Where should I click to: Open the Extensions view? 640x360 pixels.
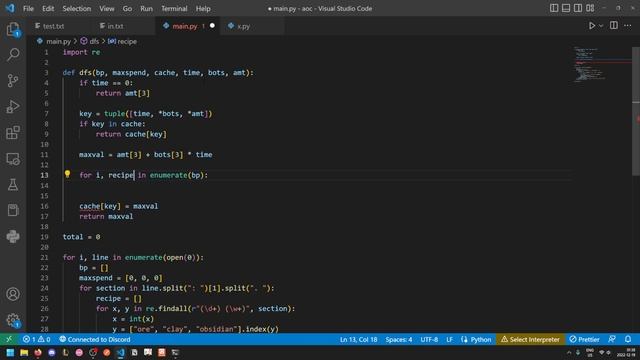(x=13, y=133)
